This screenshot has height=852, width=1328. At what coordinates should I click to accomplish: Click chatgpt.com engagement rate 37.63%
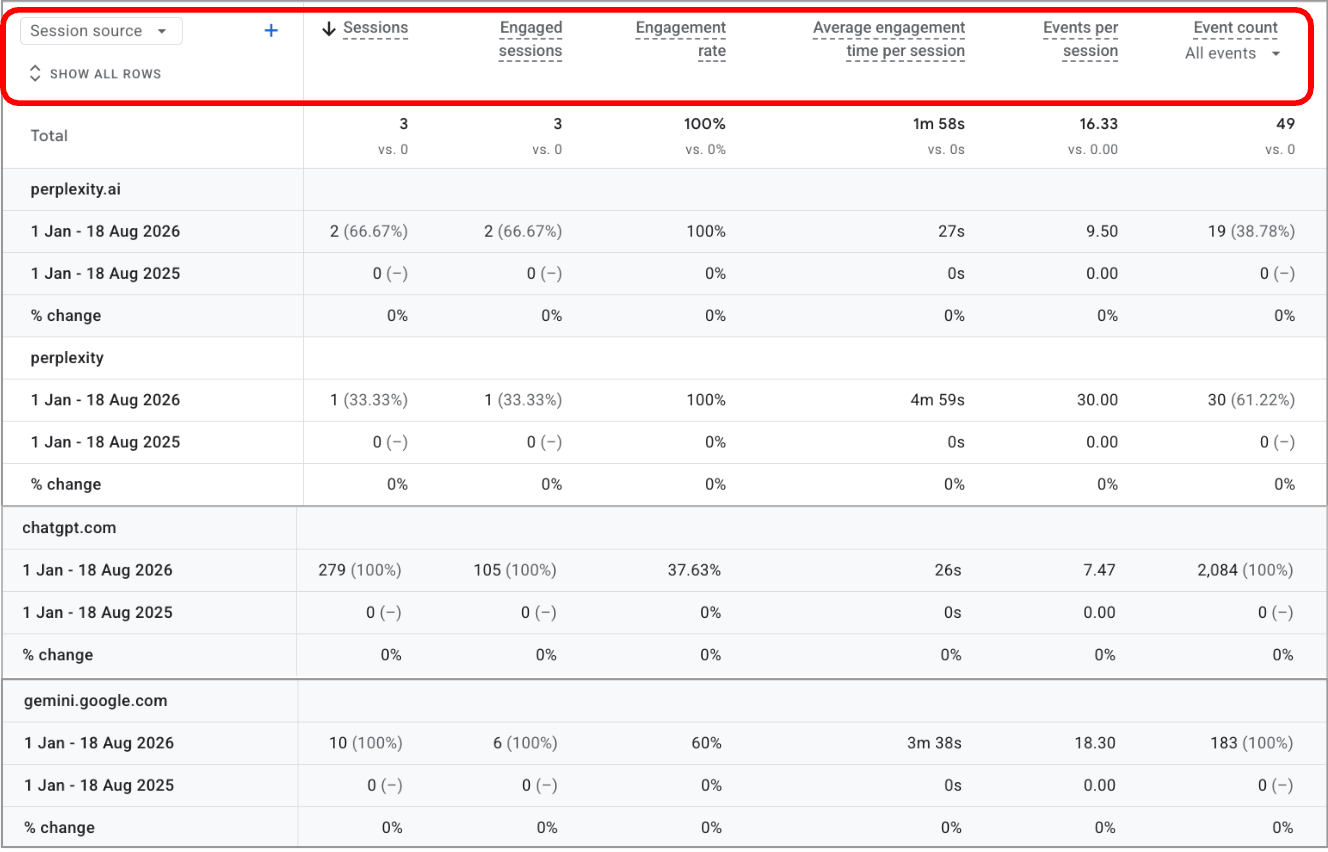tap(694, 571)
